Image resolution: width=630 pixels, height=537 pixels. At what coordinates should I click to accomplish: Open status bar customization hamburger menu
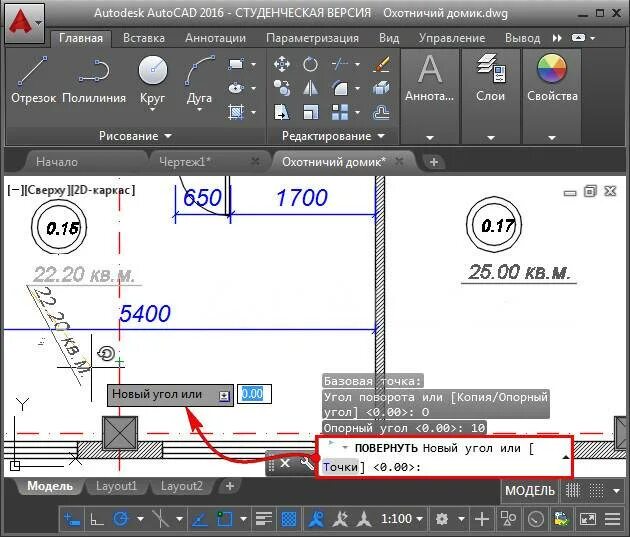tap(613, 519)
